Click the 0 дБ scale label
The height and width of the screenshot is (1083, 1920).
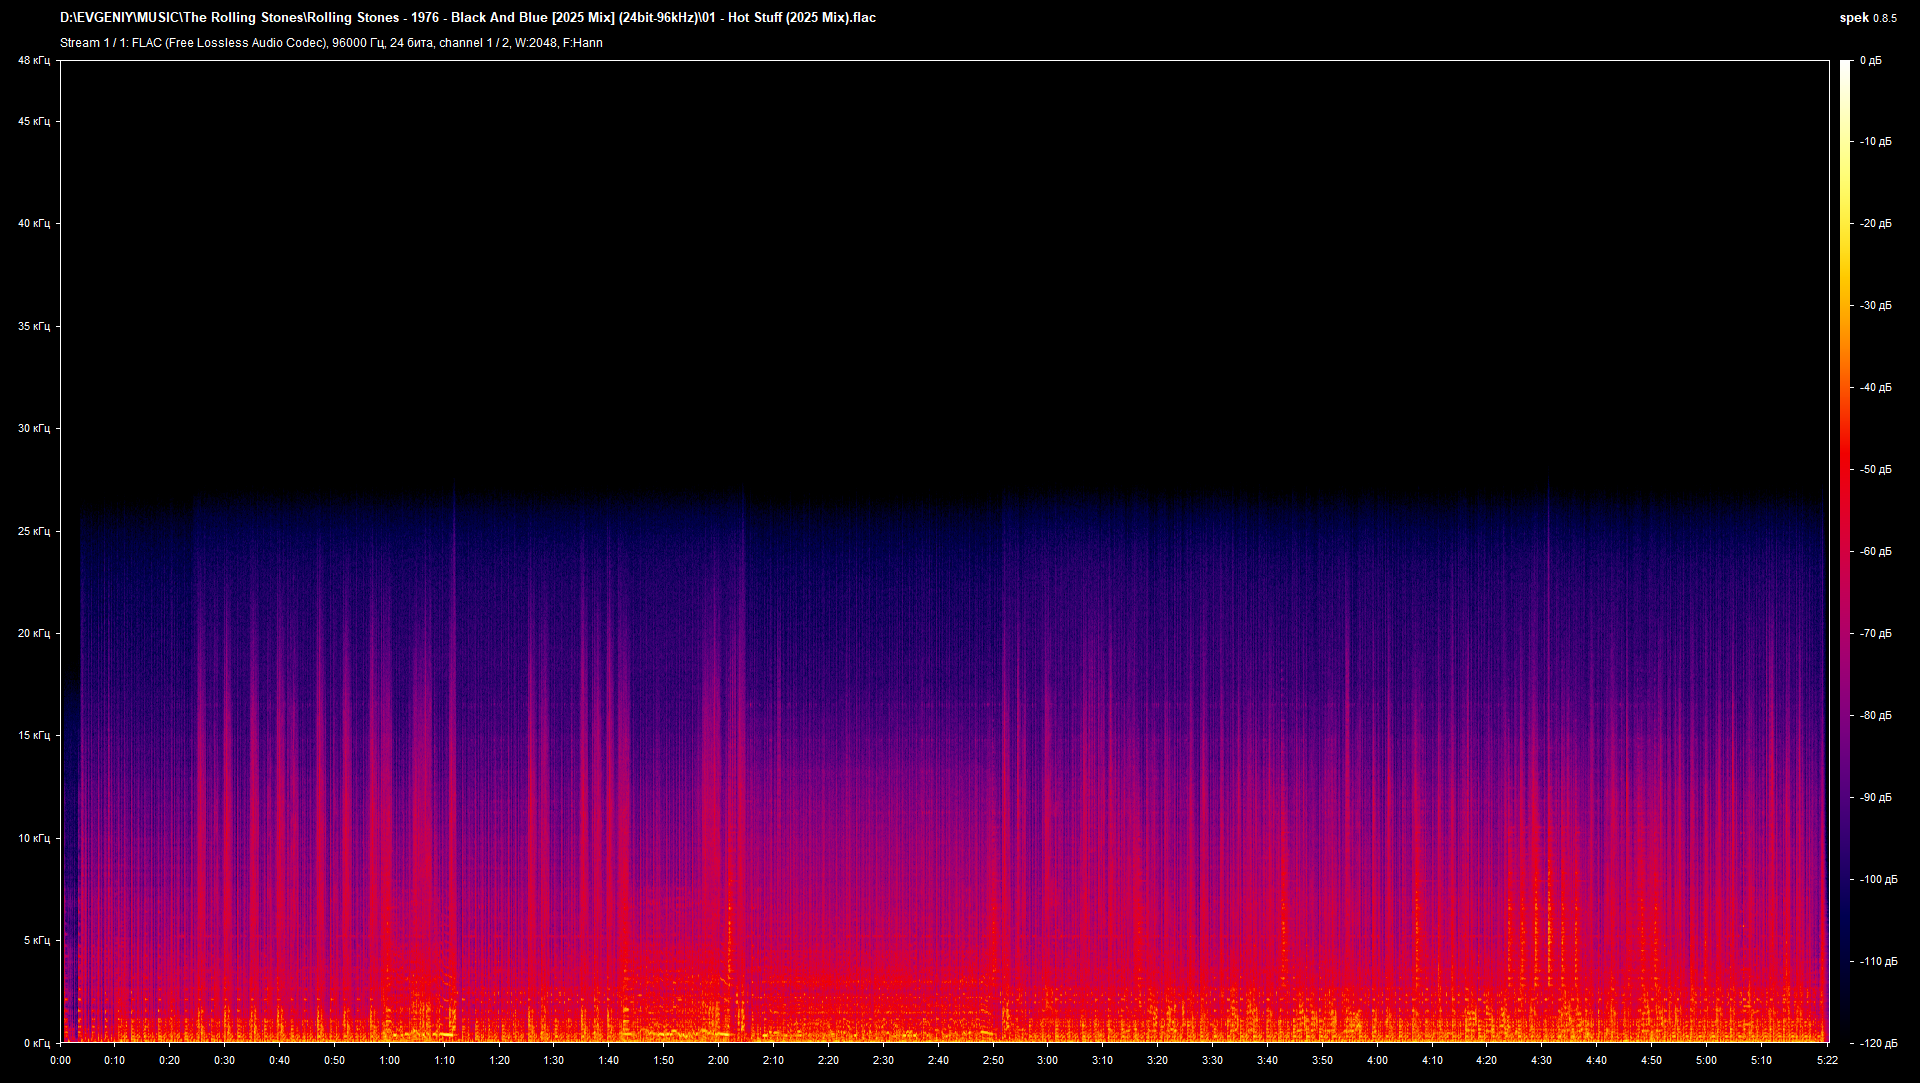click(x=1870, y=61)
